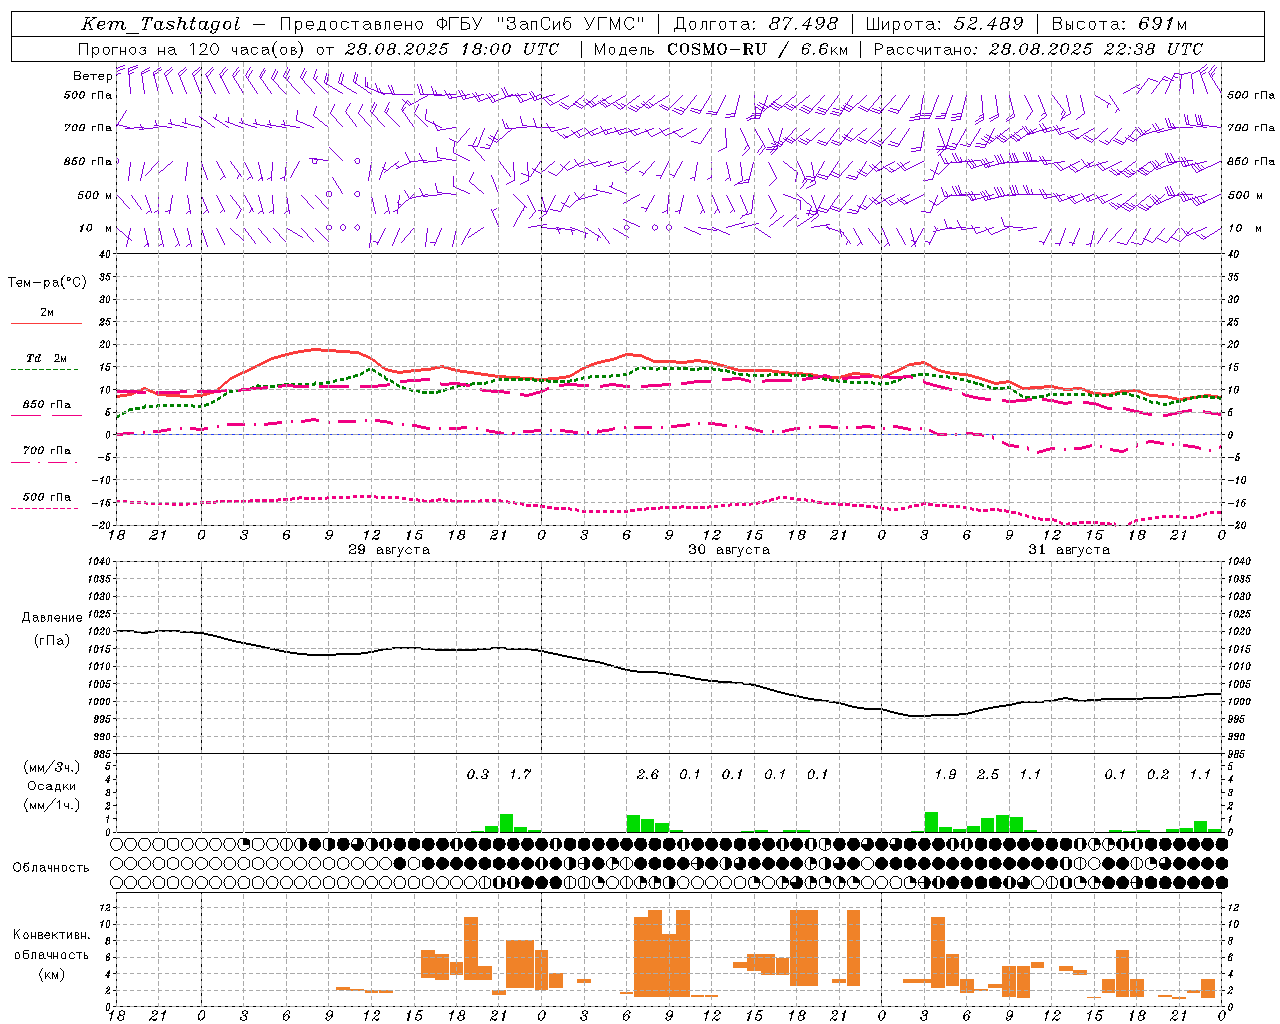This screenshot has width=1280, height=1024.
Task: Select the elevation text Высота: 691м
Action: 1120,24
